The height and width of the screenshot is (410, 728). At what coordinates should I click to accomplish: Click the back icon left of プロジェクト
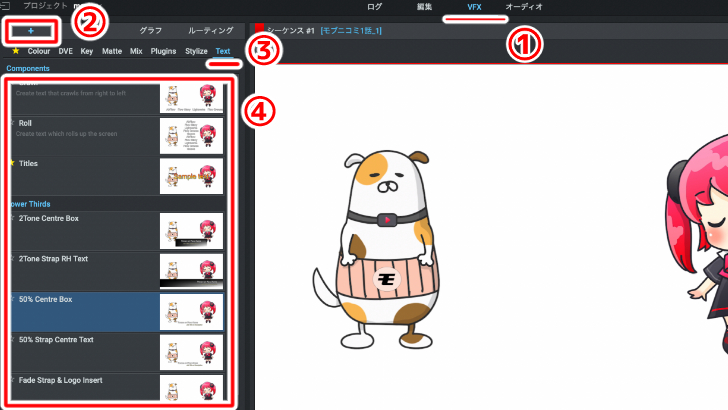[6, 6]
